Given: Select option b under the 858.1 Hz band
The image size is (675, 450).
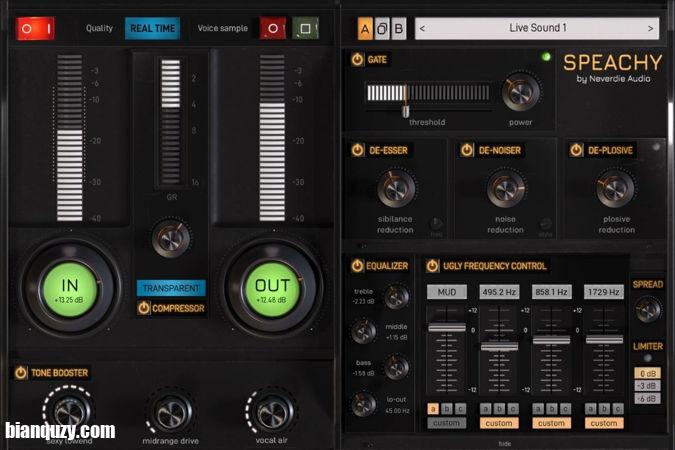Looking at the screenshot, I should [x=551, y=409].
